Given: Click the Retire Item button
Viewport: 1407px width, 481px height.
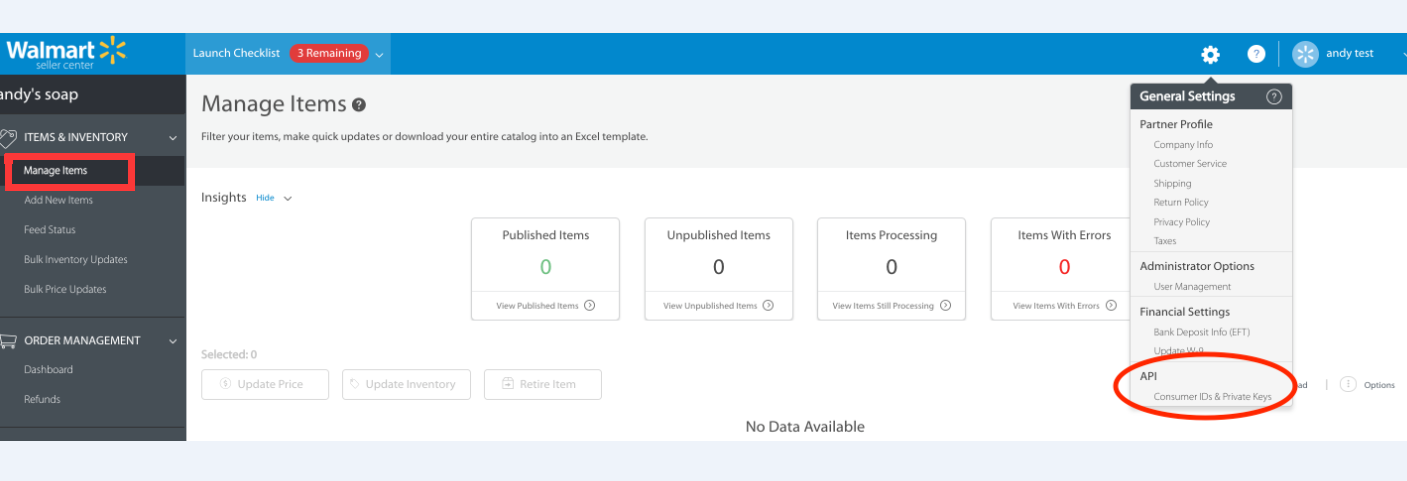Looking at the screenshot, I should (x=543, y=384).
